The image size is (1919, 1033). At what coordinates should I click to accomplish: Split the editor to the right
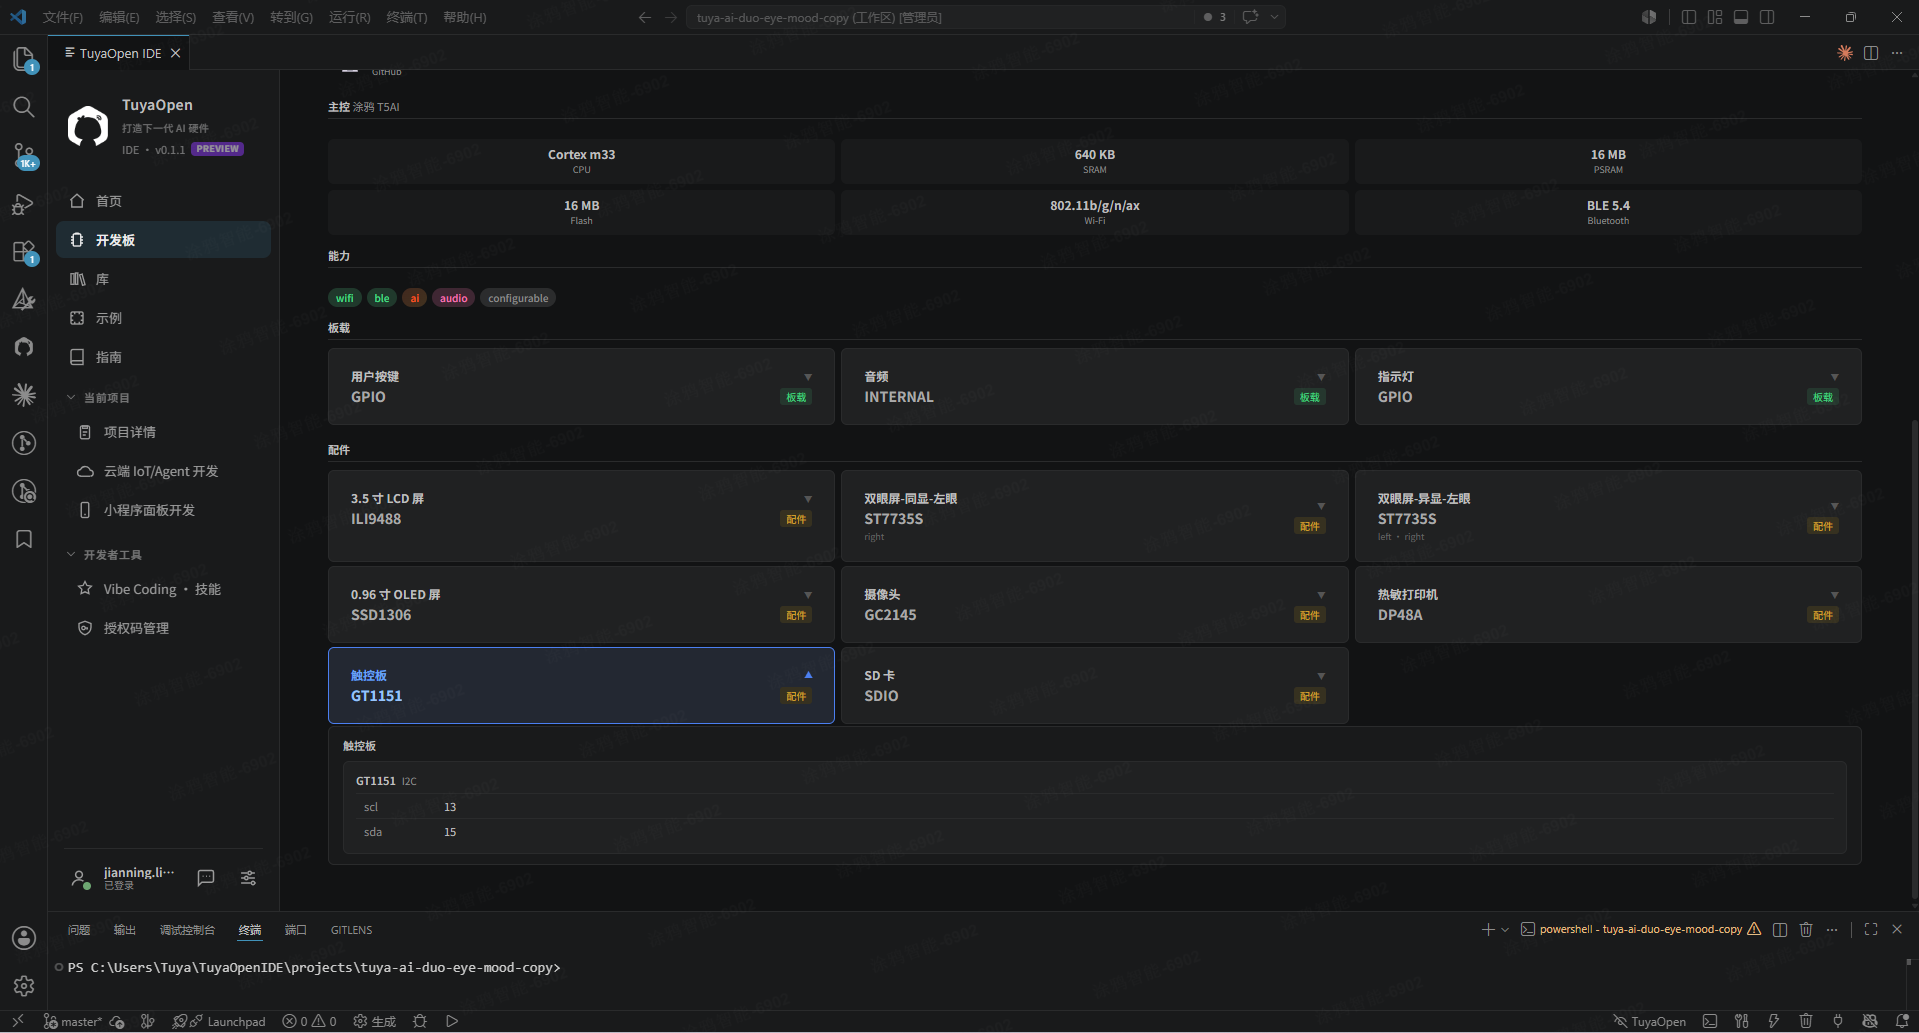(1871, 53)
